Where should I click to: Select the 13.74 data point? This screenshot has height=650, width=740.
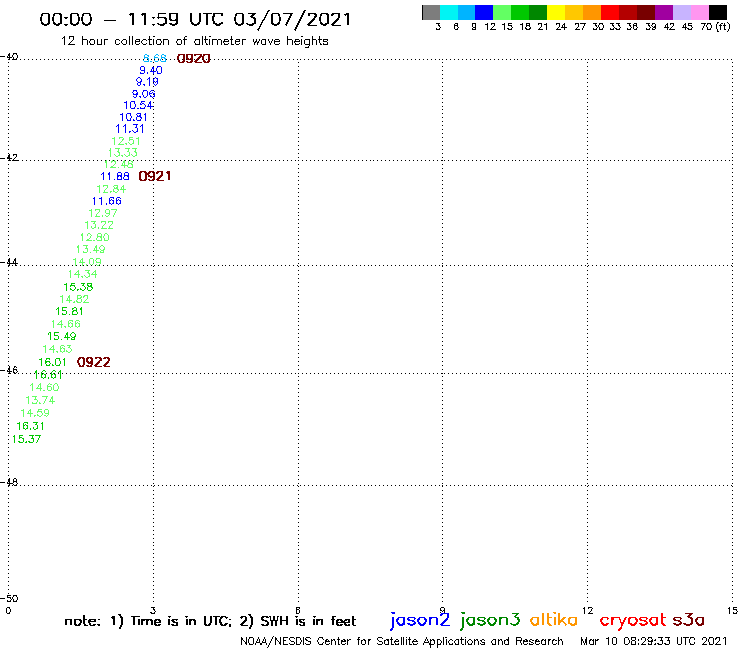(40, 400)
